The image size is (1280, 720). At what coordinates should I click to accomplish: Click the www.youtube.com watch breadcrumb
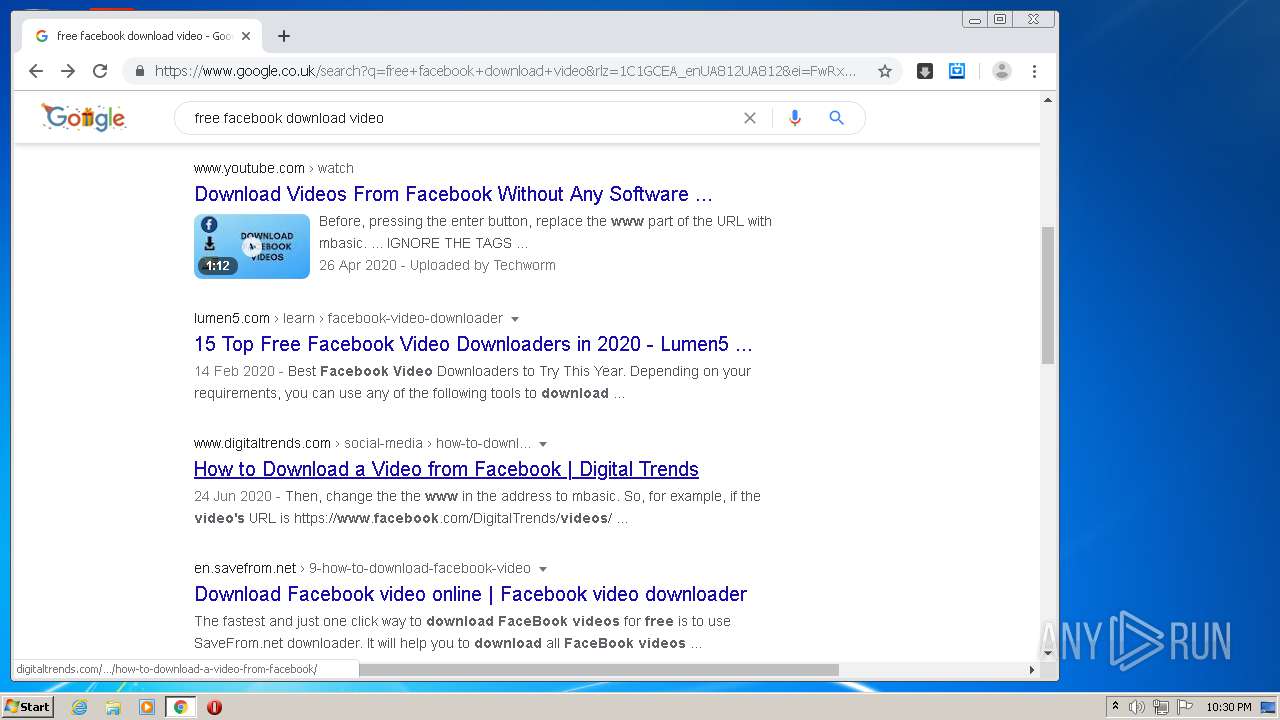(274, 168)
